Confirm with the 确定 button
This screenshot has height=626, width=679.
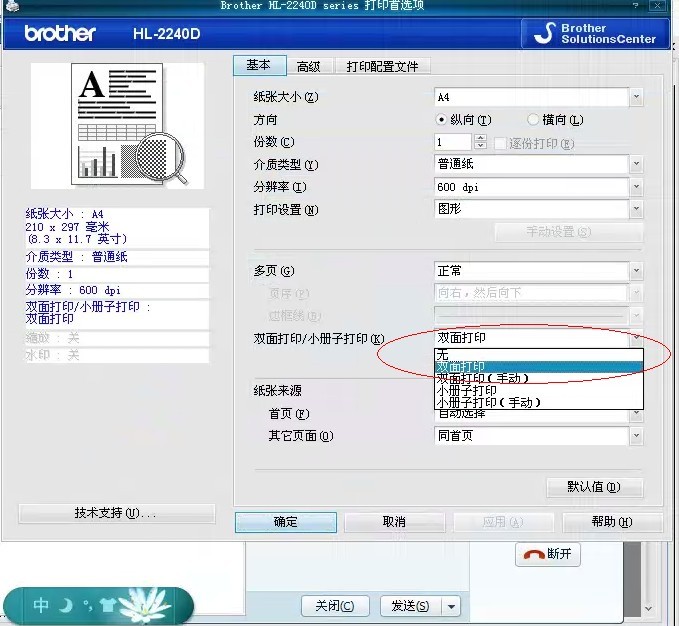286,522
